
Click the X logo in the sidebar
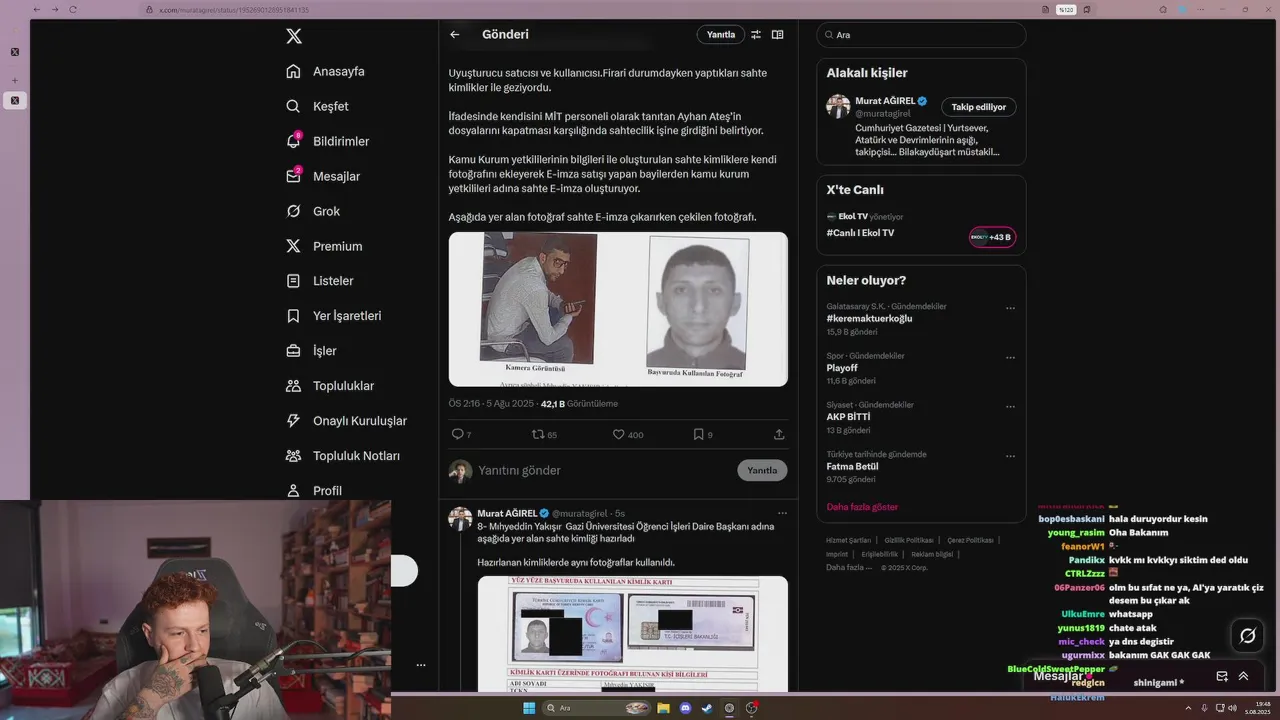tap(293, 36)
